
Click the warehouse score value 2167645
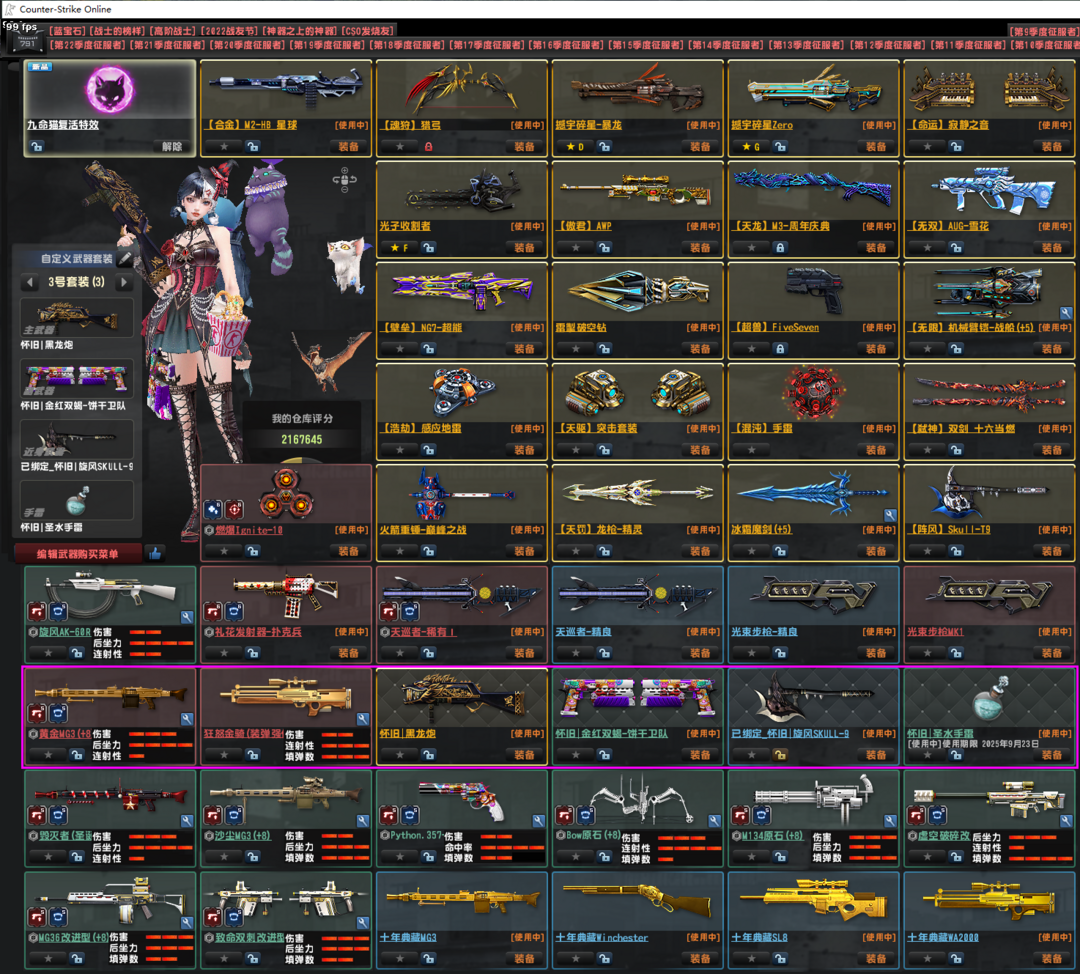[x=302, y=439]
